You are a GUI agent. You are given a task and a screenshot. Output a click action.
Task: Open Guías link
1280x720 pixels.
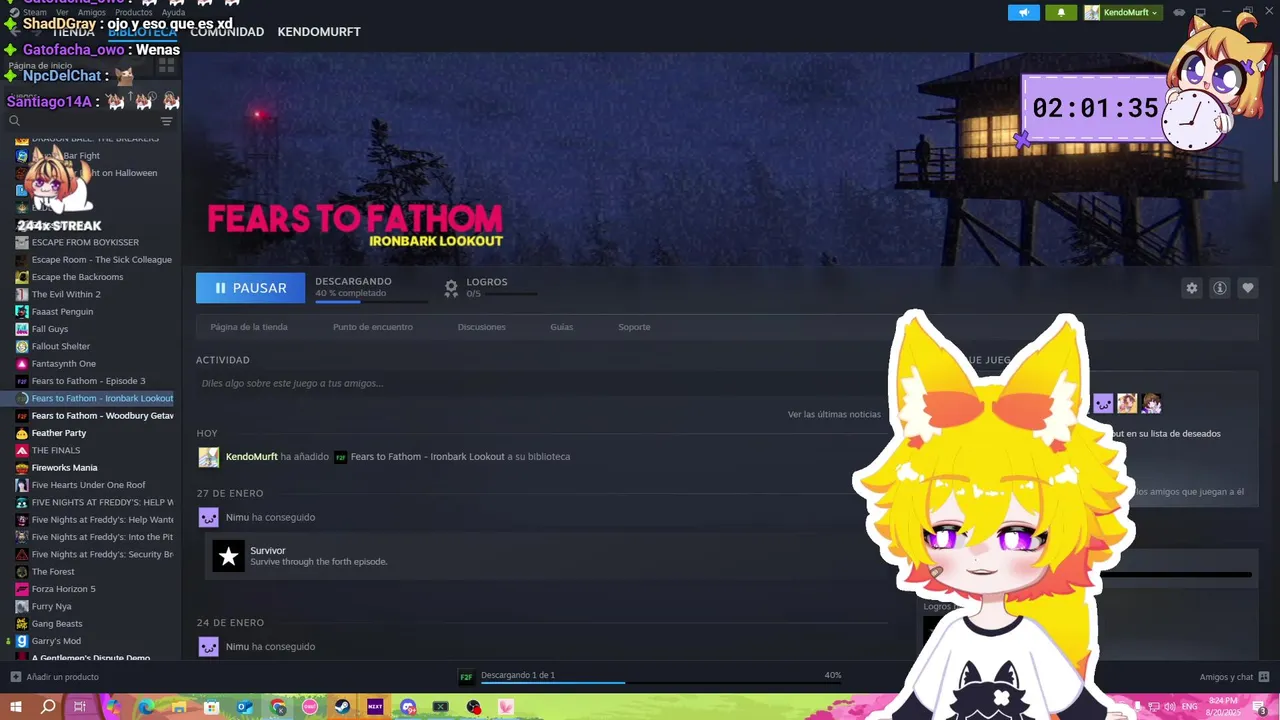pos(561,327)
